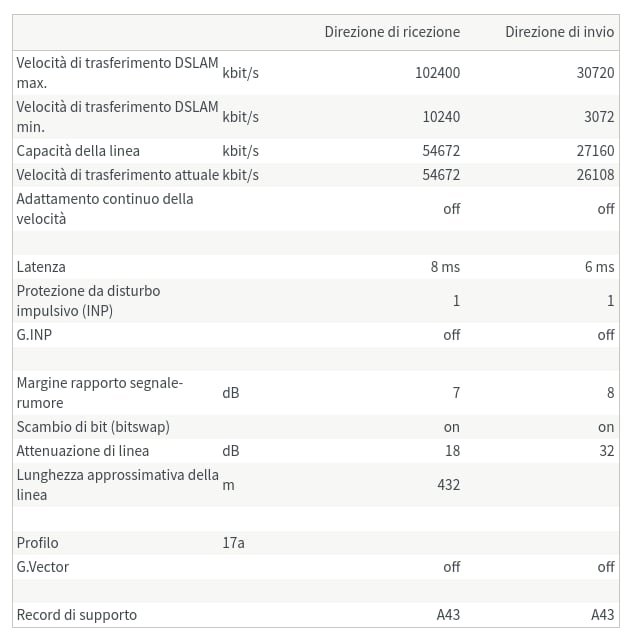The width and height of the screenshot is (630, 641).
Task: Select the 30720 DSLAM max send value
Action: 594,73
